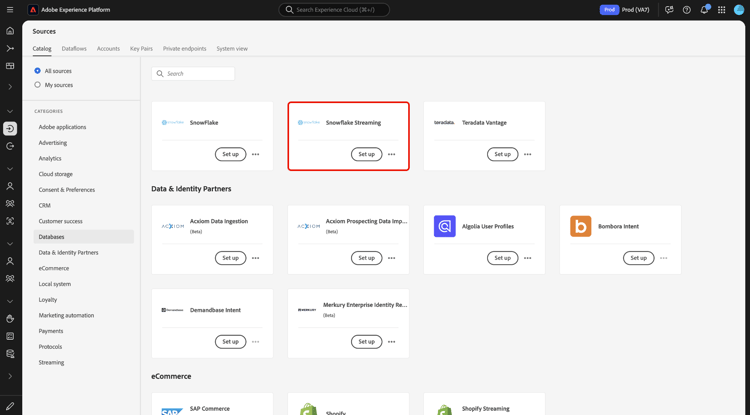This screenshot has width=750, height=415.
Task: Filter by Payments category
Action: tap(51, 331)
